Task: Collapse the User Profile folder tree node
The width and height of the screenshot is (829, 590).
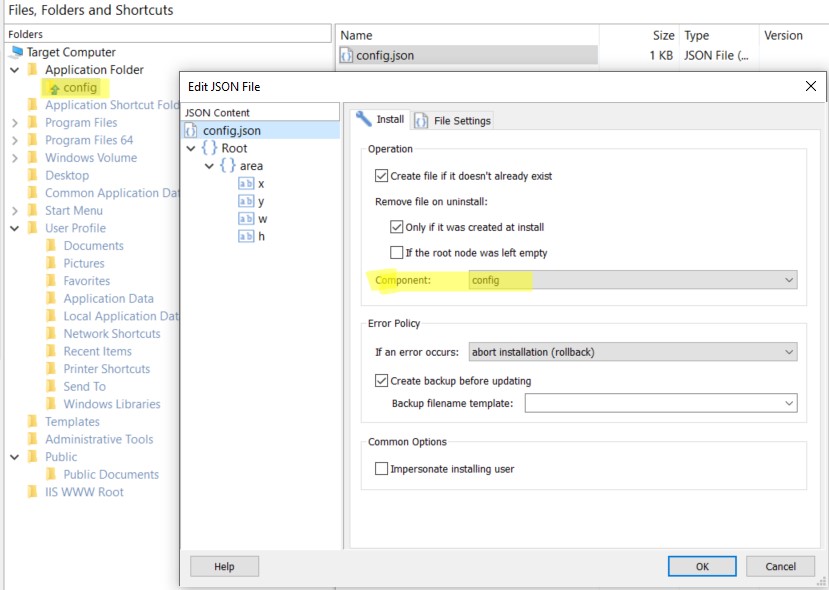Action: point(15,228)
